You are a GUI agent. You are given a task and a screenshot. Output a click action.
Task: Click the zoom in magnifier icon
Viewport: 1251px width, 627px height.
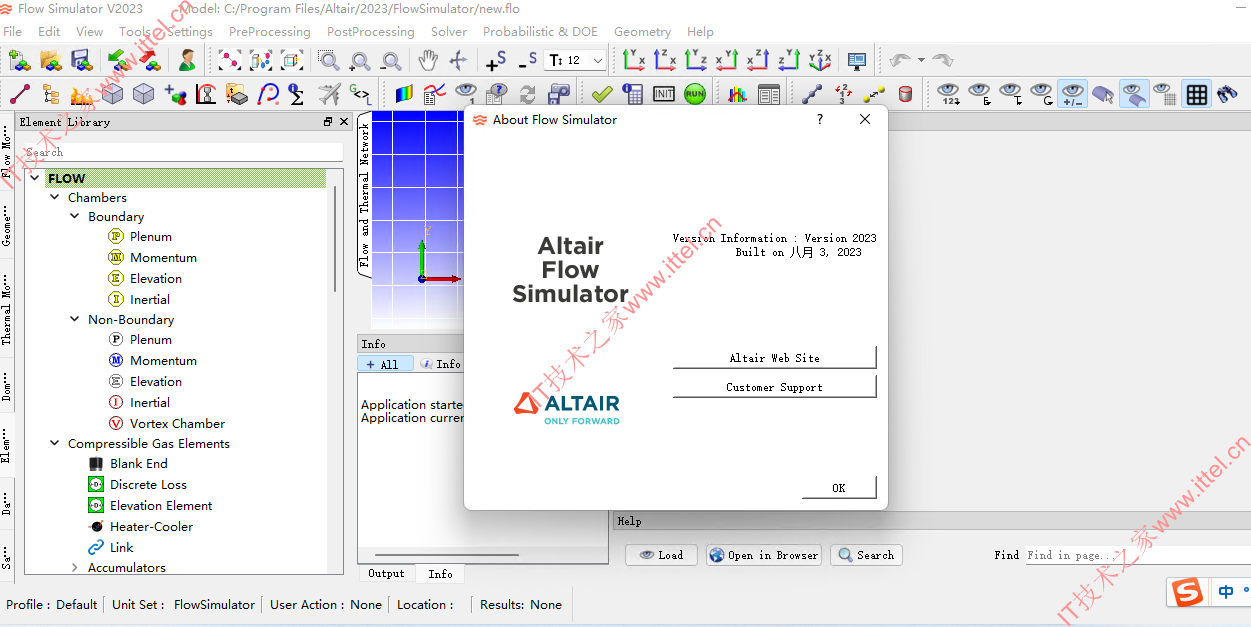pos(360,60)
